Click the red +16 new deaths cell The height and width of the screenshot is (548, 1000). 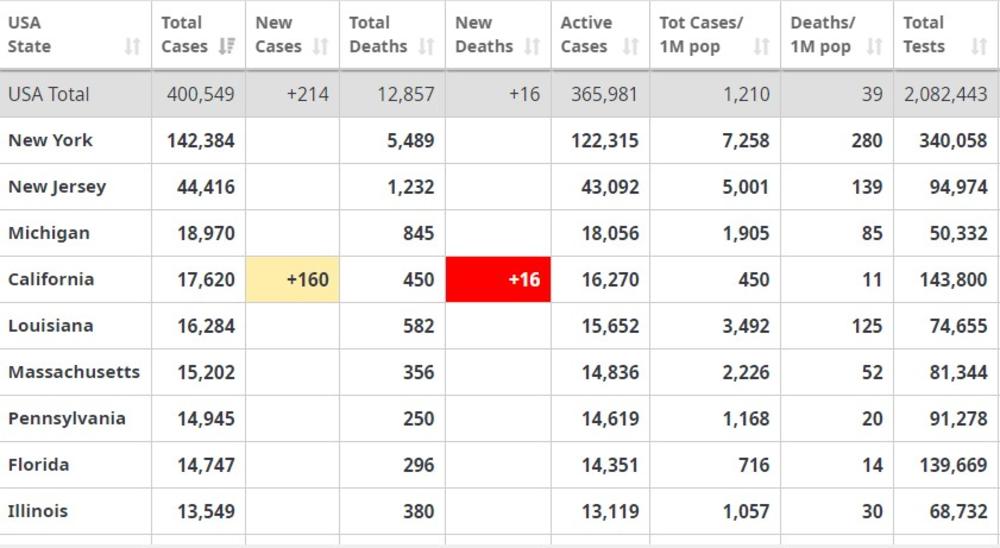pos(498,279)
